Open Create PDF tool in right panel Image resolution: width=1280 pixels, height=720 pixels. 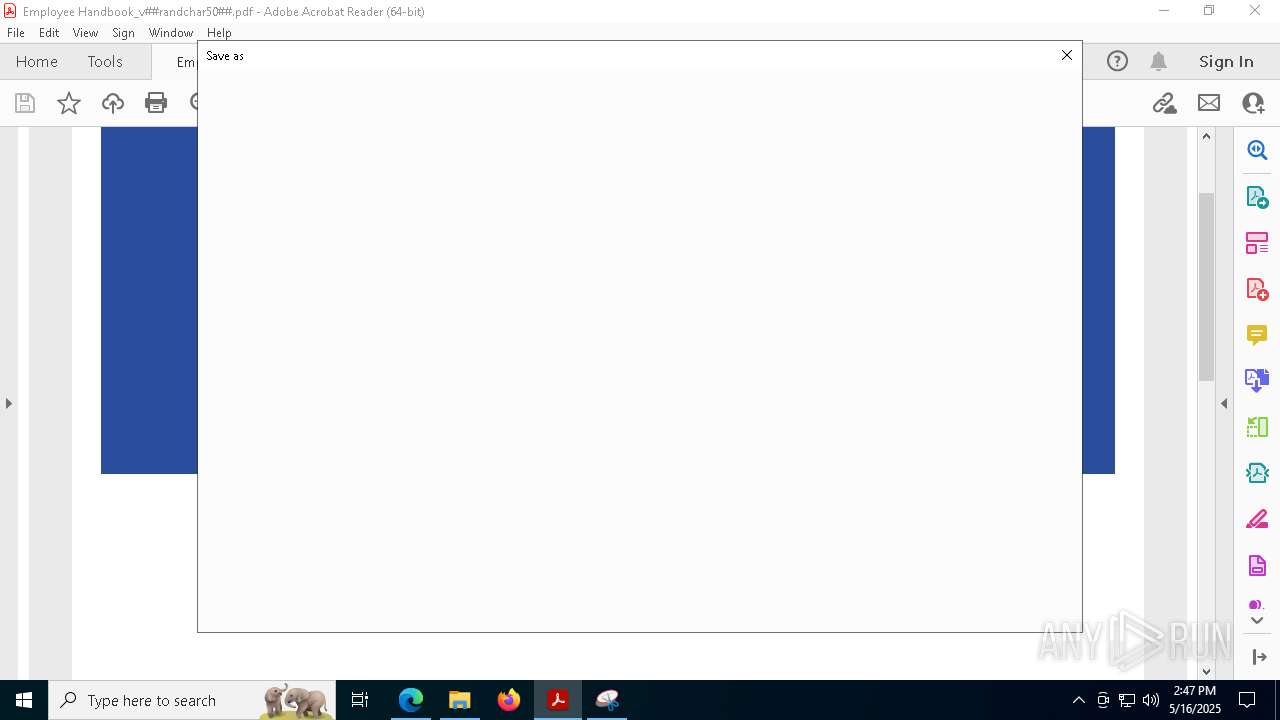click(x=1257, y=289)
